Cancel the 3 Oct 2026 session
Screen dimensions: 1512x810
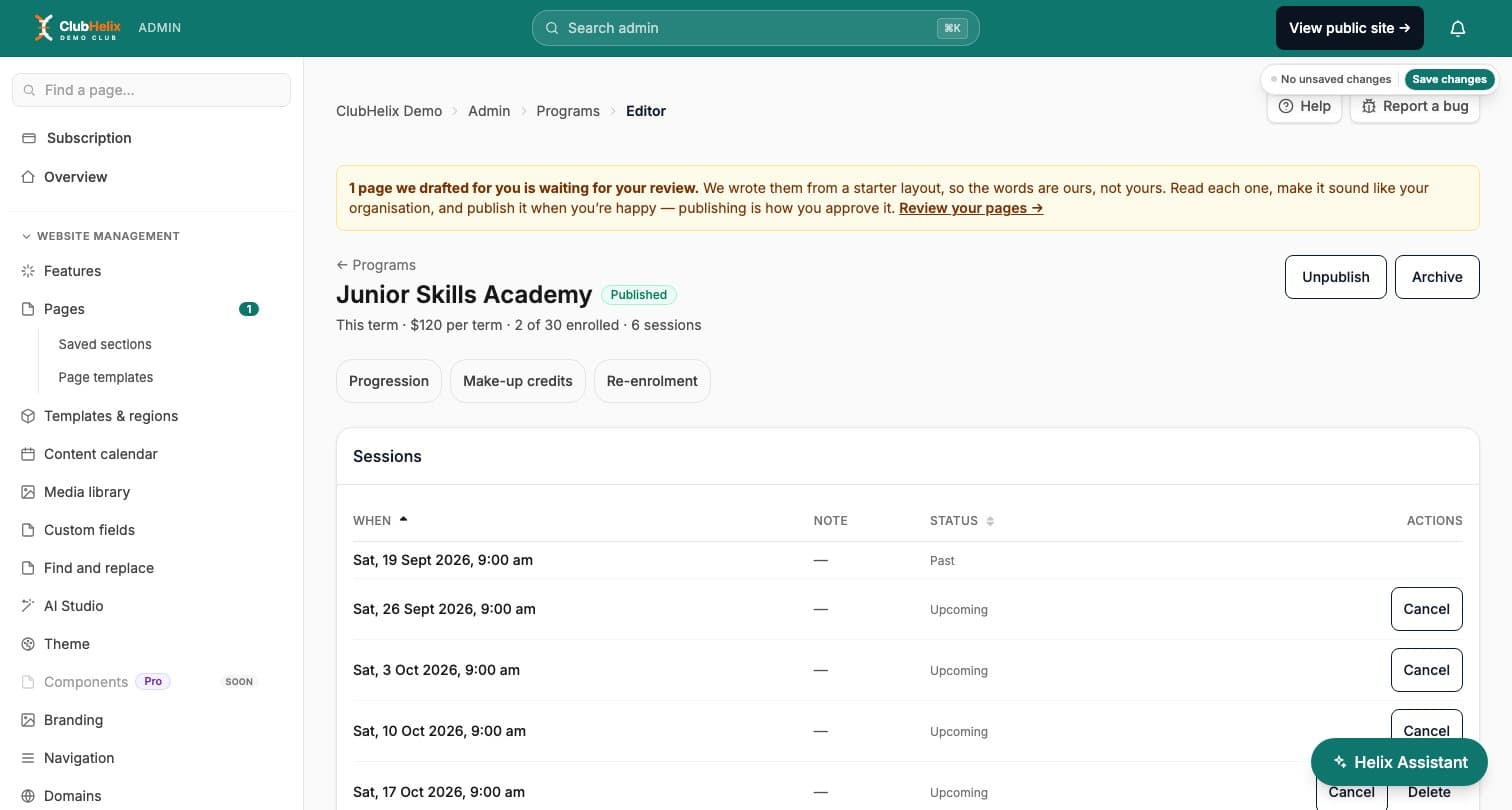[1427, 670]
